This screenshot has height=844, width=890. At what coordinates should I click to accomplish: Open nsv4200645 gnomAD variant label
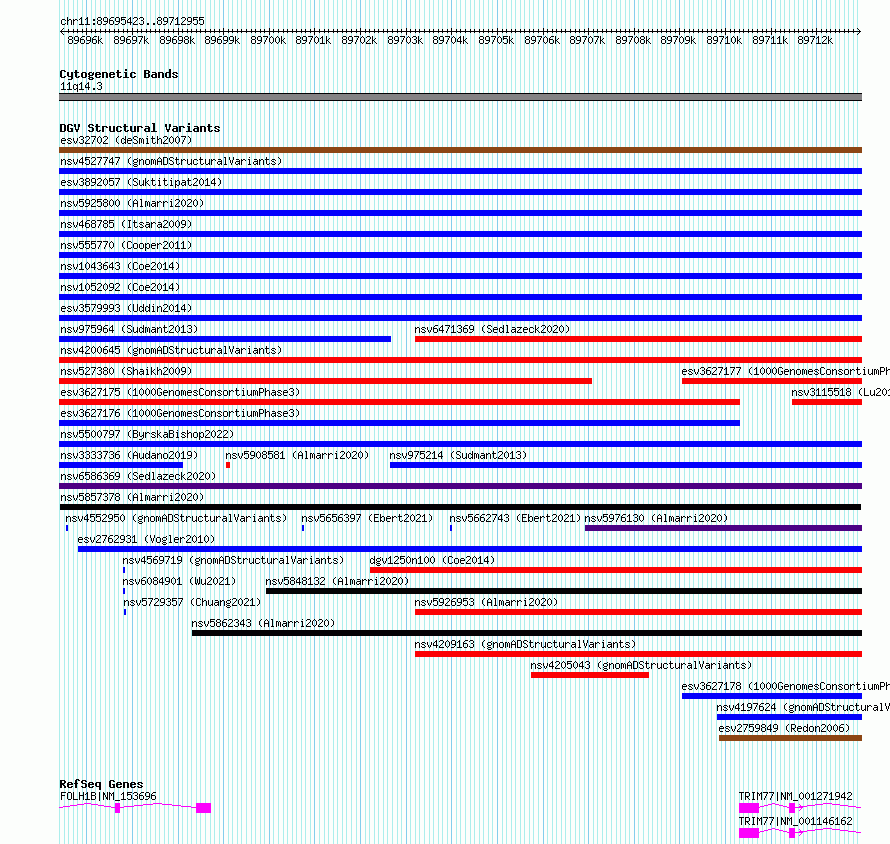[171, 350]
